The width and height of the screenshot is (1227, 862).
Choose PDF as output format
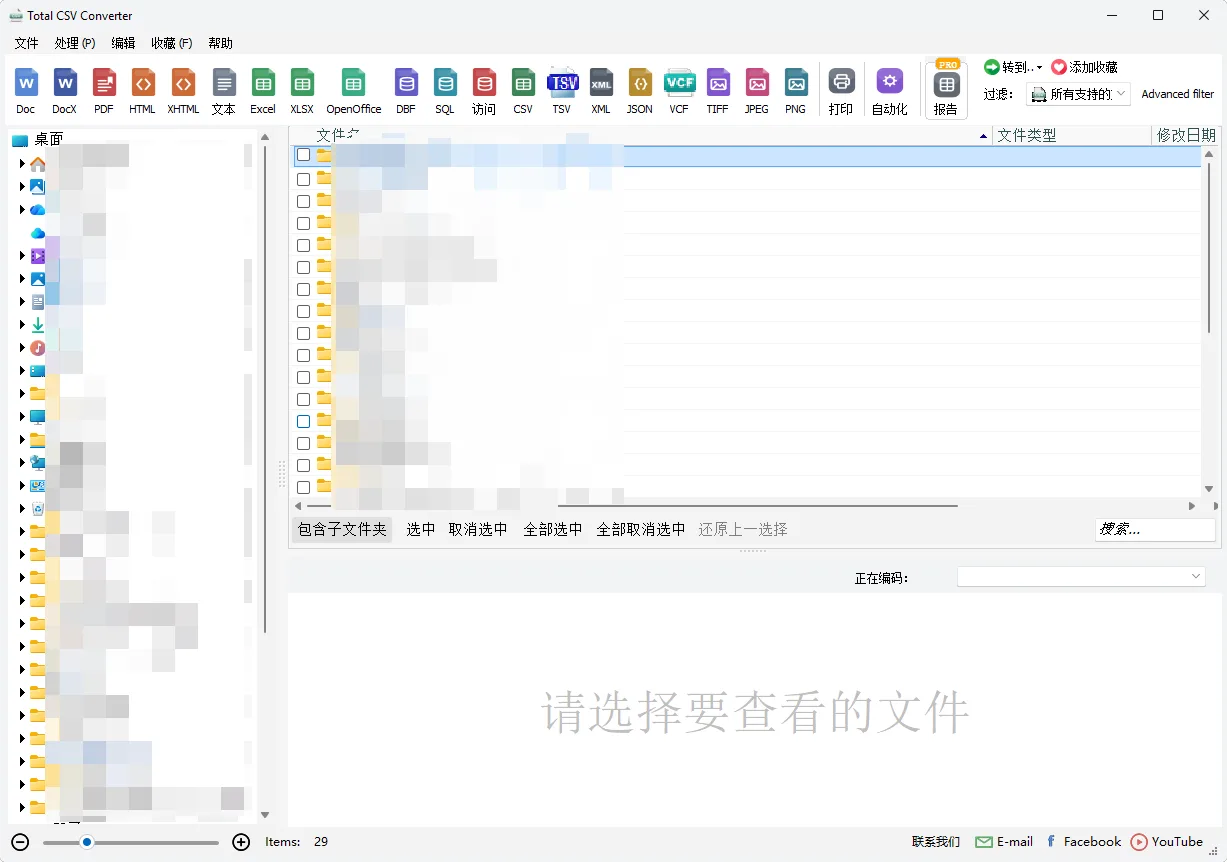(x=104, y=91)
